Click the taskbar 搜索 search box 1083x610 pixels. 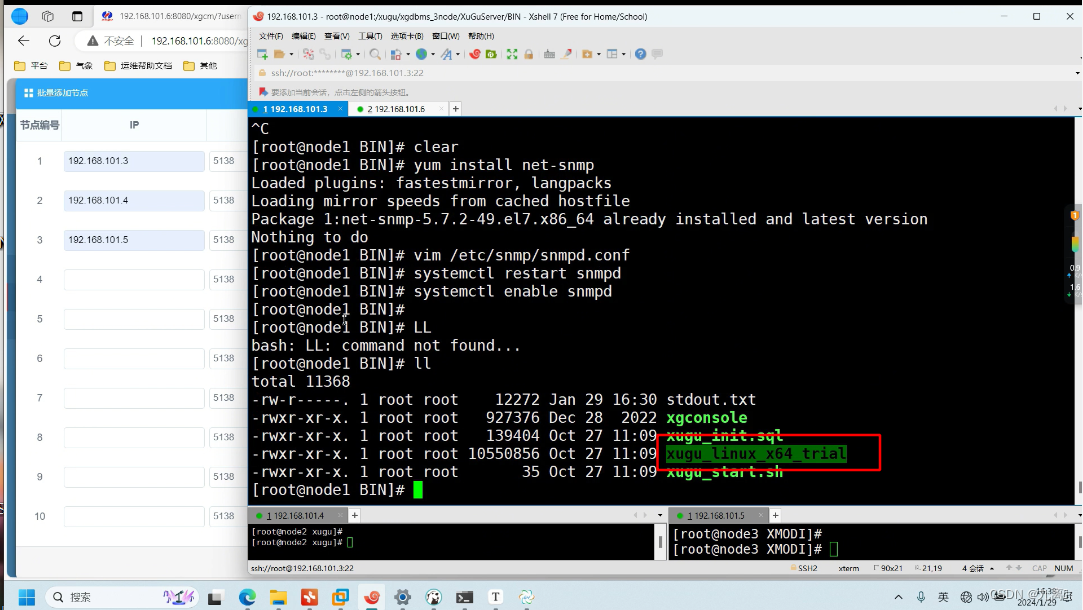coord(121,597)
